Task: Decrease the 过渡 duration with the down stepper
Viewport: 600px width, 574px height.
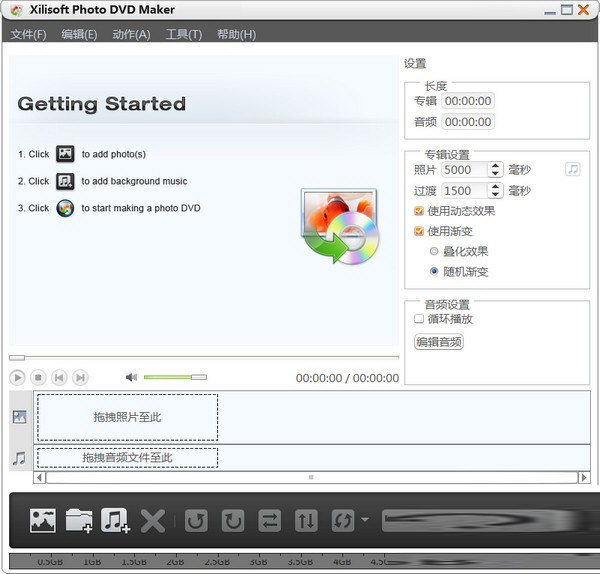Action: 495,194
